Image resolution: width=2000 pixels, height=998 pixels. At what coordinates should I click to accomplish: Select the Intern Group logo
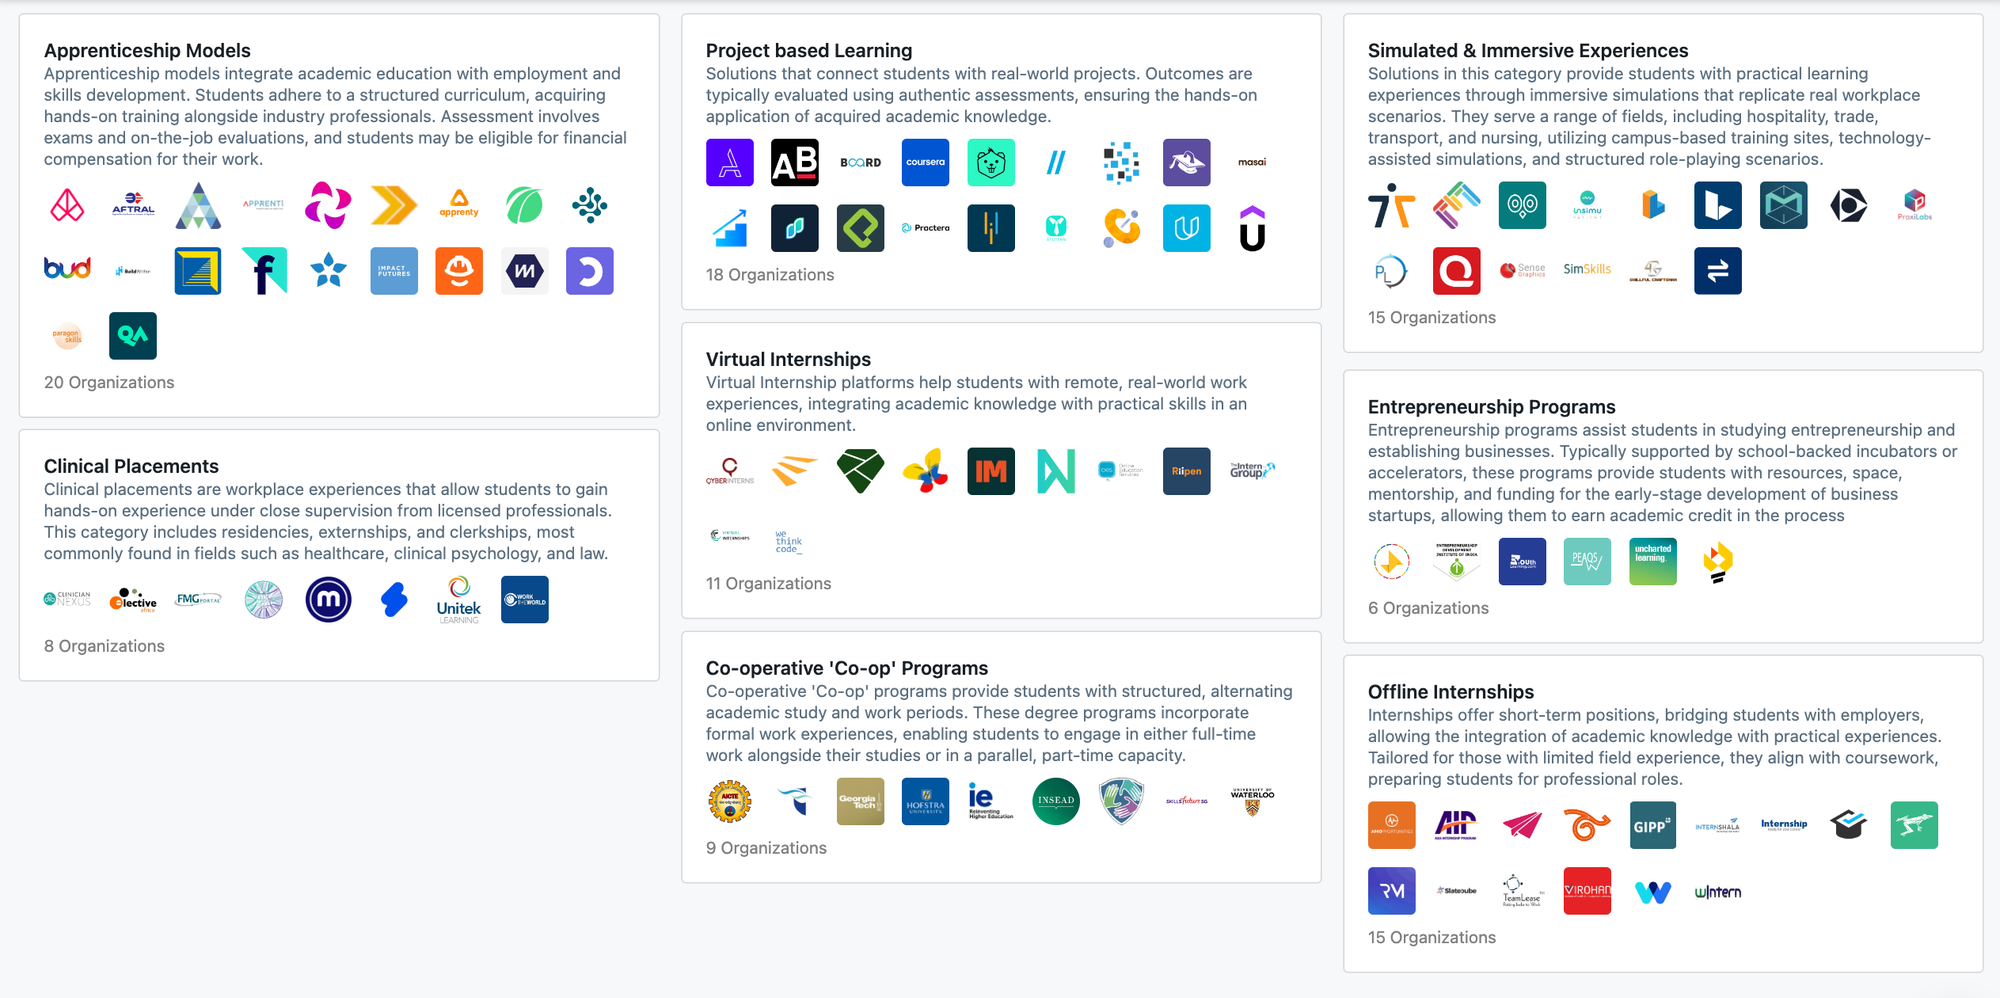click(1252, 471)
